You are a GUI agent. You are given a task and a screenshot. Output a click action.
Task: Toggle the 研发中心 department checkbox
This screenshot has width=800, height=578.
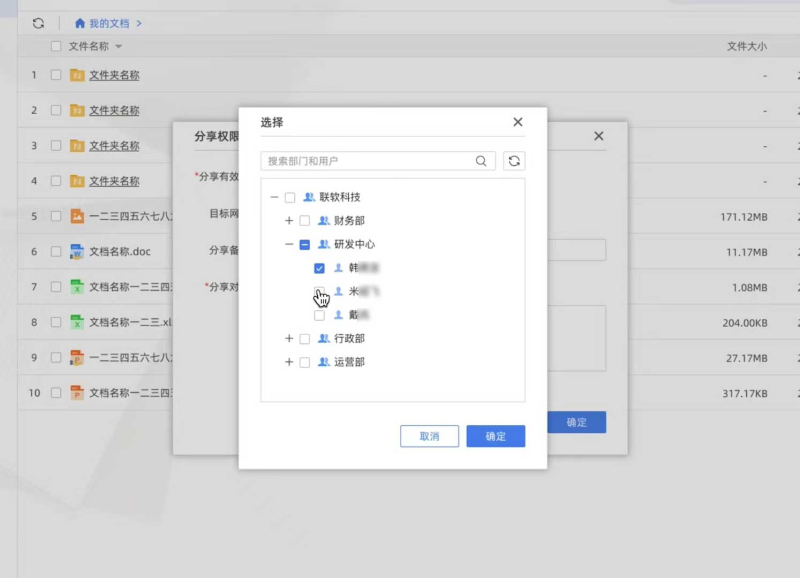coord(305,244)
